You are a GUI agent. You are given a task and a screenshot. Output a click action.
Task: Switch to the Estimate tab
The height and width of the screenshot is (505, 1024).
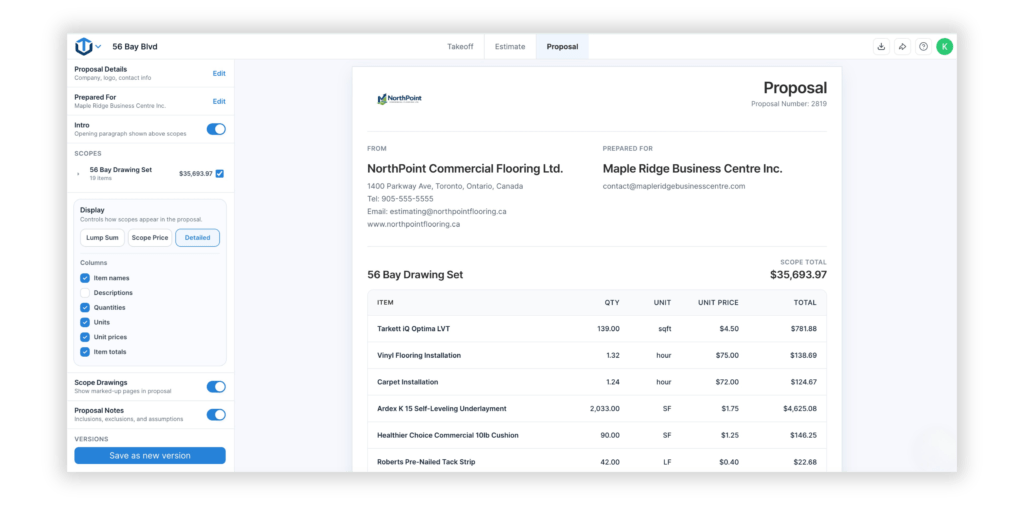[510, 46]
